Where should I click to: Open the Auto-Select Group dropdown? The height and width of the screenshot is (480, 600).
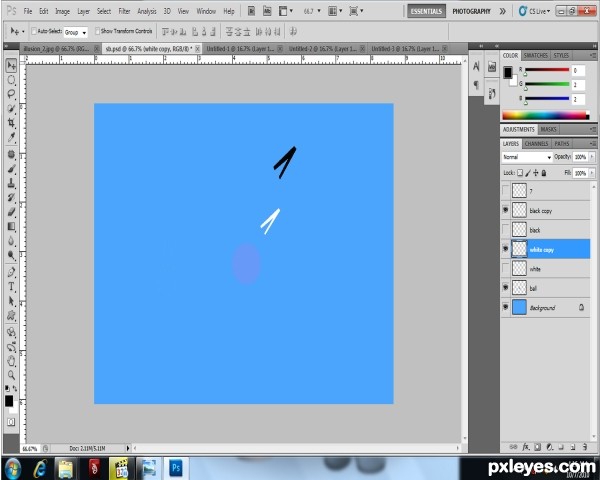pyautogui.click(x=75, y=32)
